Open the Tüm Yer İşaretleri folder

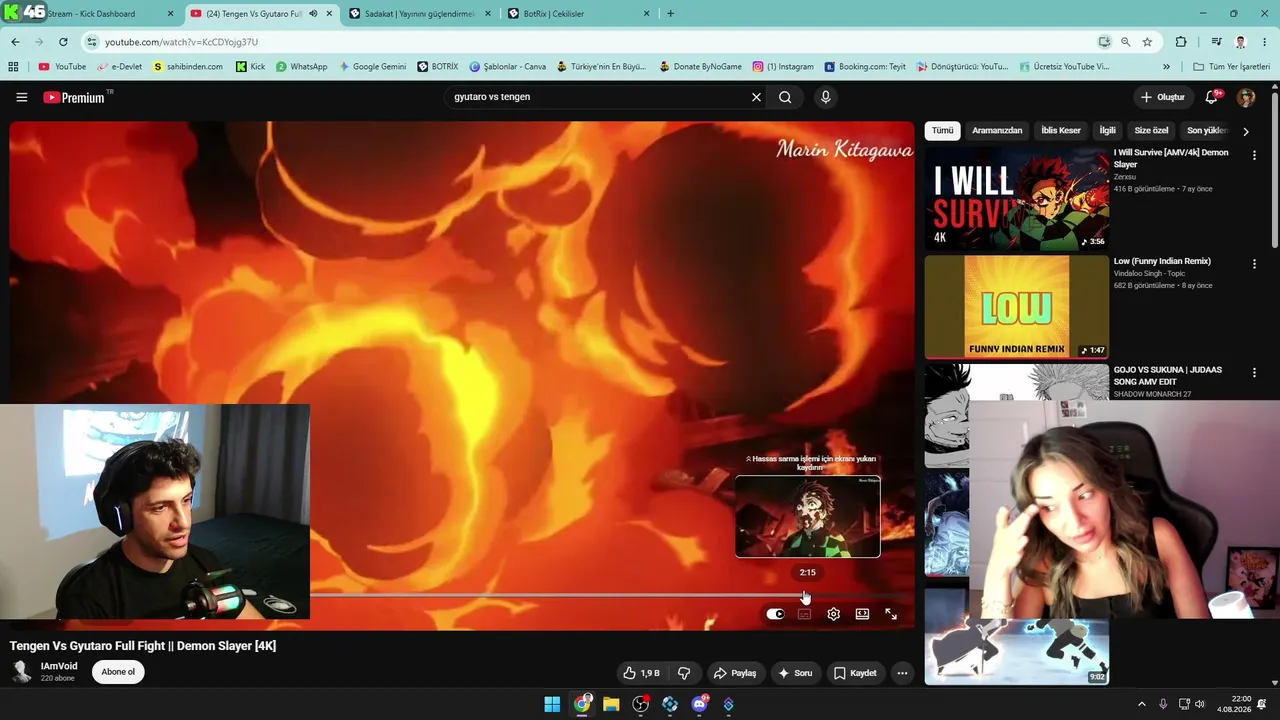pyautogui.click(x=1231, y=67)
